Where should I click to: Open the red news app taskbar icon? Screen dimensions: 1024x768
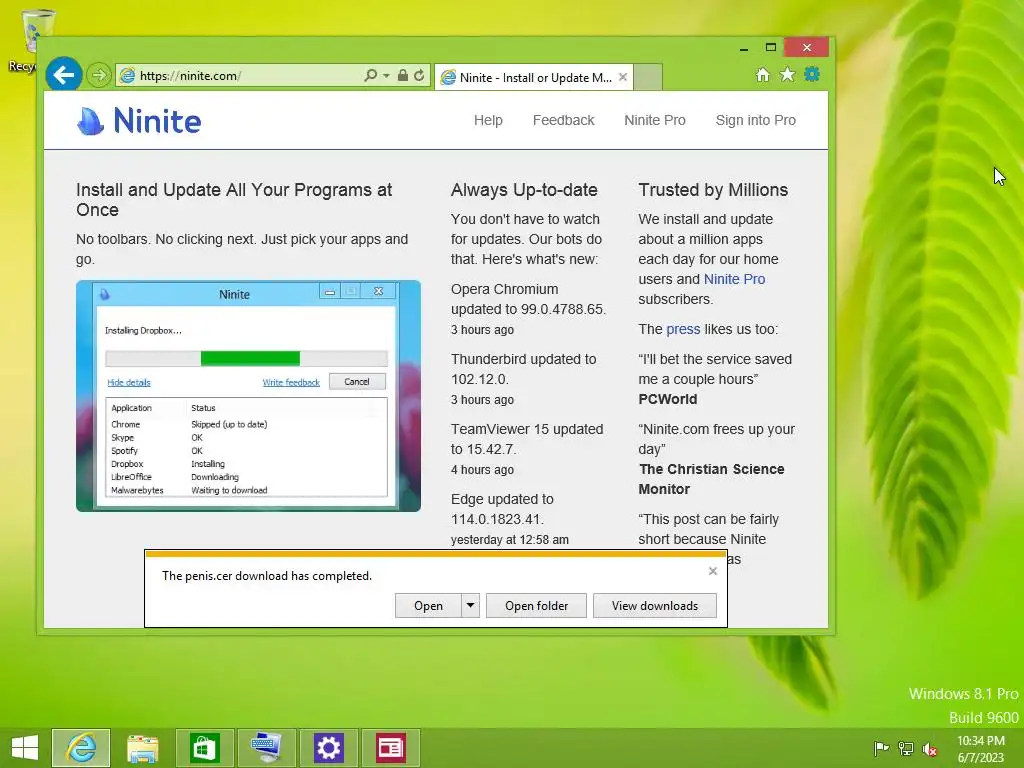391,748
